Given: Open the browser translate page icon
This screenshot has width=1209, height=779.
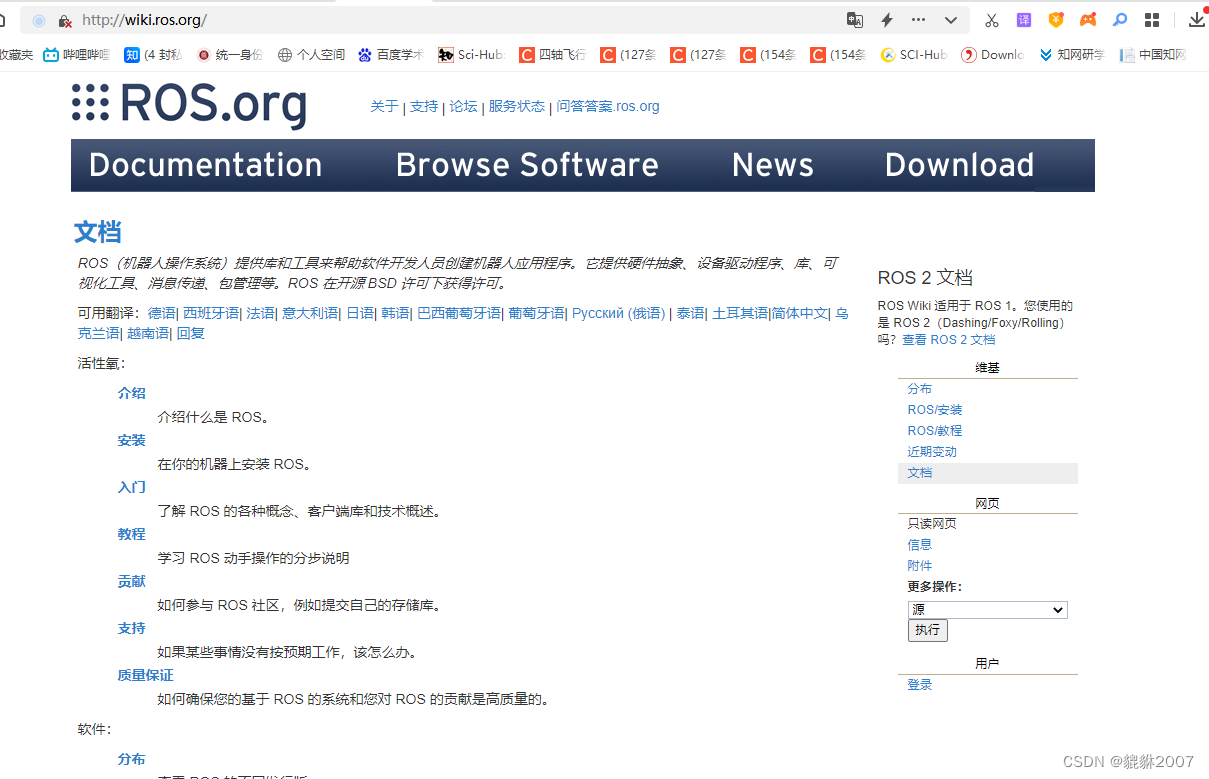Looking at the screenshot, I should click(x=855, y=19).
